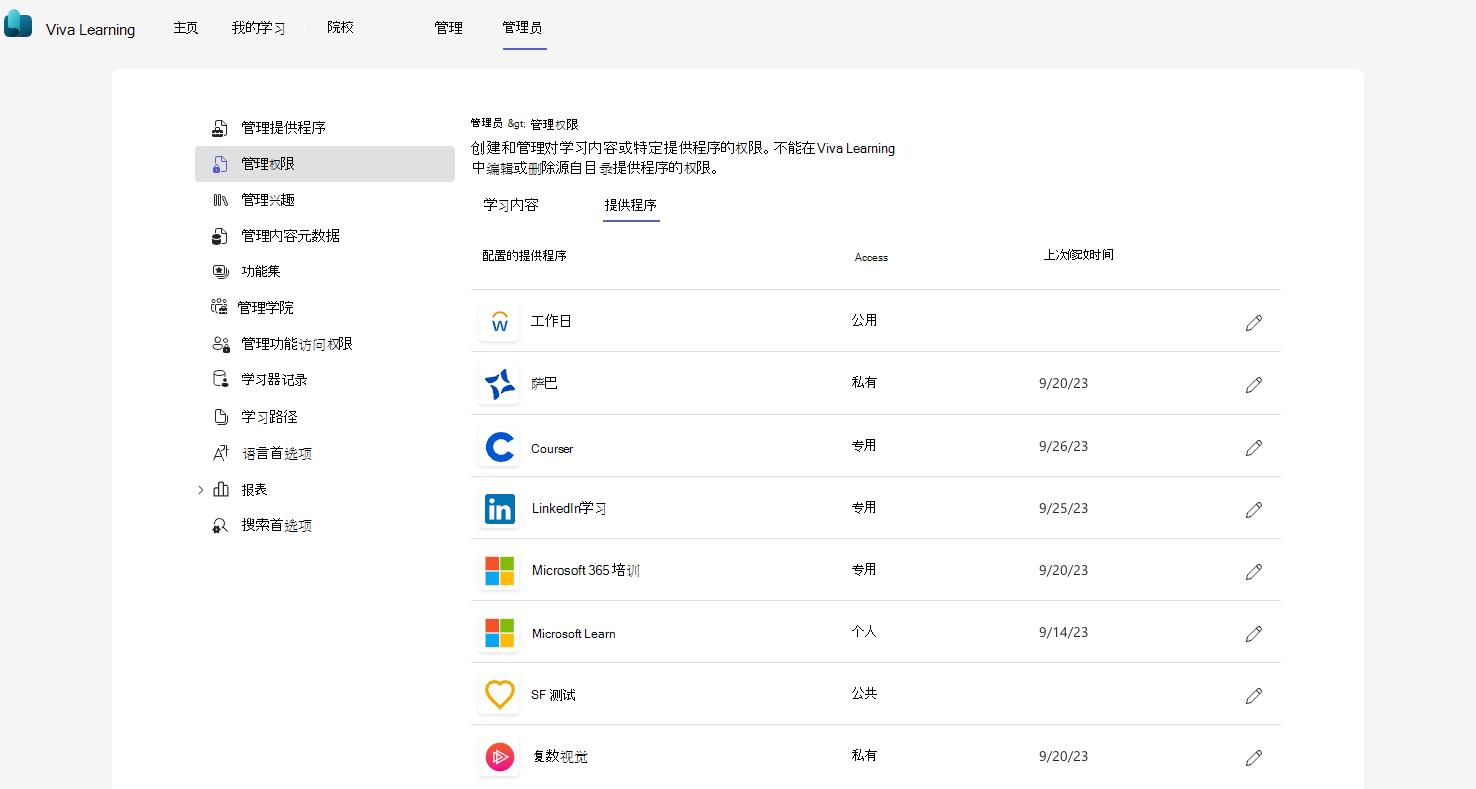Image resolution: width=1476 pixels, height=789 pixels.
Task: Click the 管理兴趣 books icon
Action: [220, 200]
